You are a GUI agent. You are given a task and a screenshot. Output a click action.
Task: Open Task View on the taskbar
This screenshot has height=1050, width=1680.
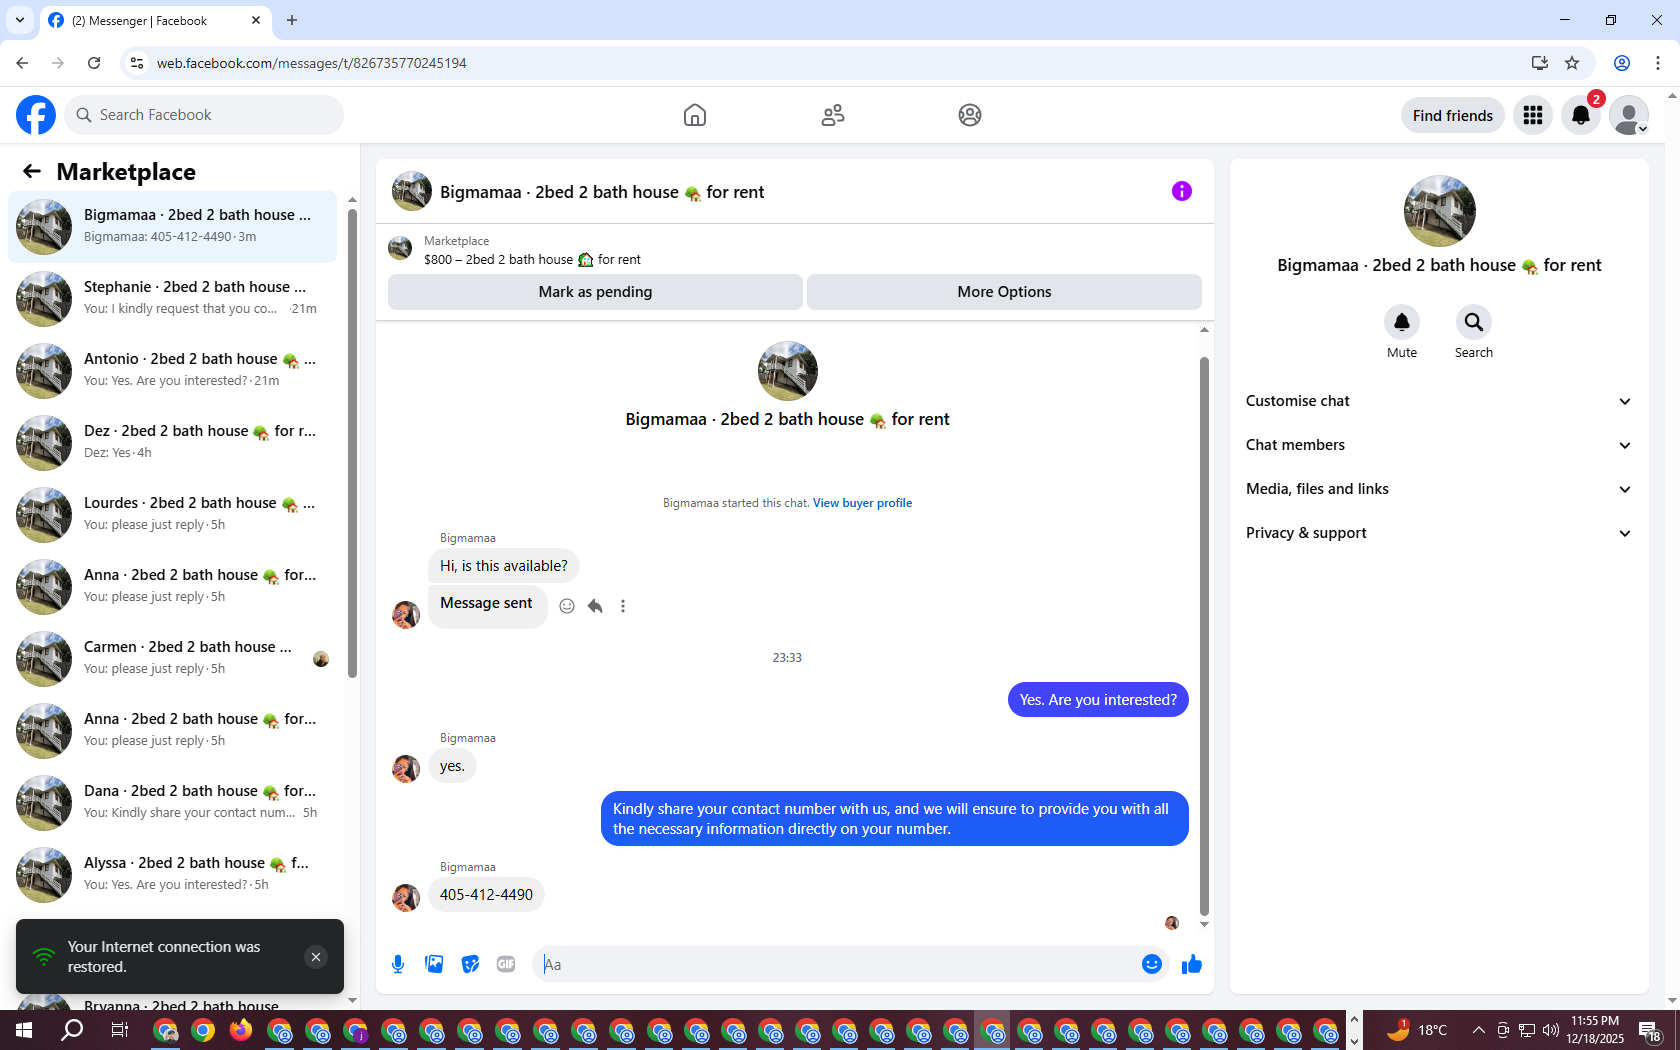119,1030
